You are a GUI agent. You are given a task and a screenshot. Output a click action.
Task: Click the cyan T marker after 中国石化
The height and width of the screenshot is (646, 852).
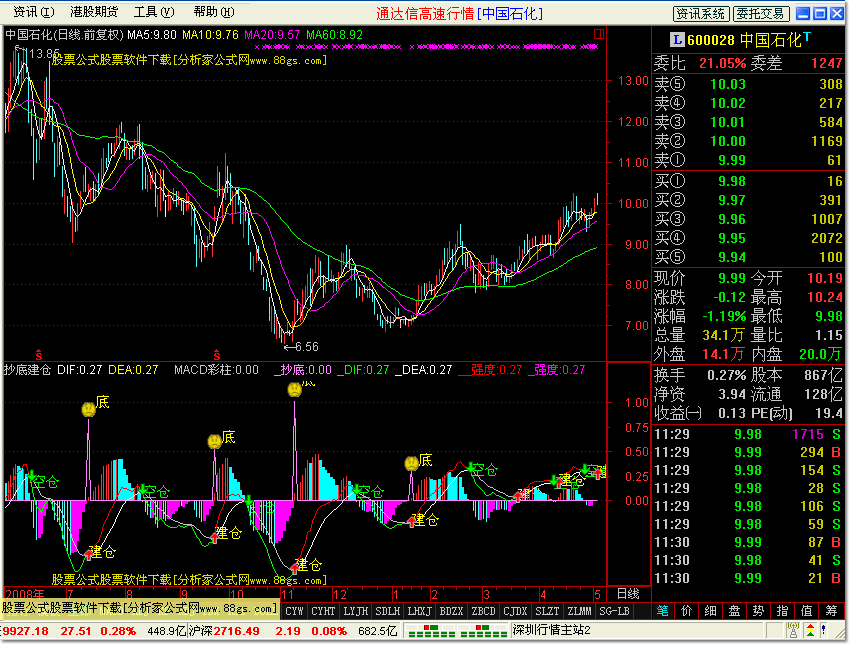point(807,36)
